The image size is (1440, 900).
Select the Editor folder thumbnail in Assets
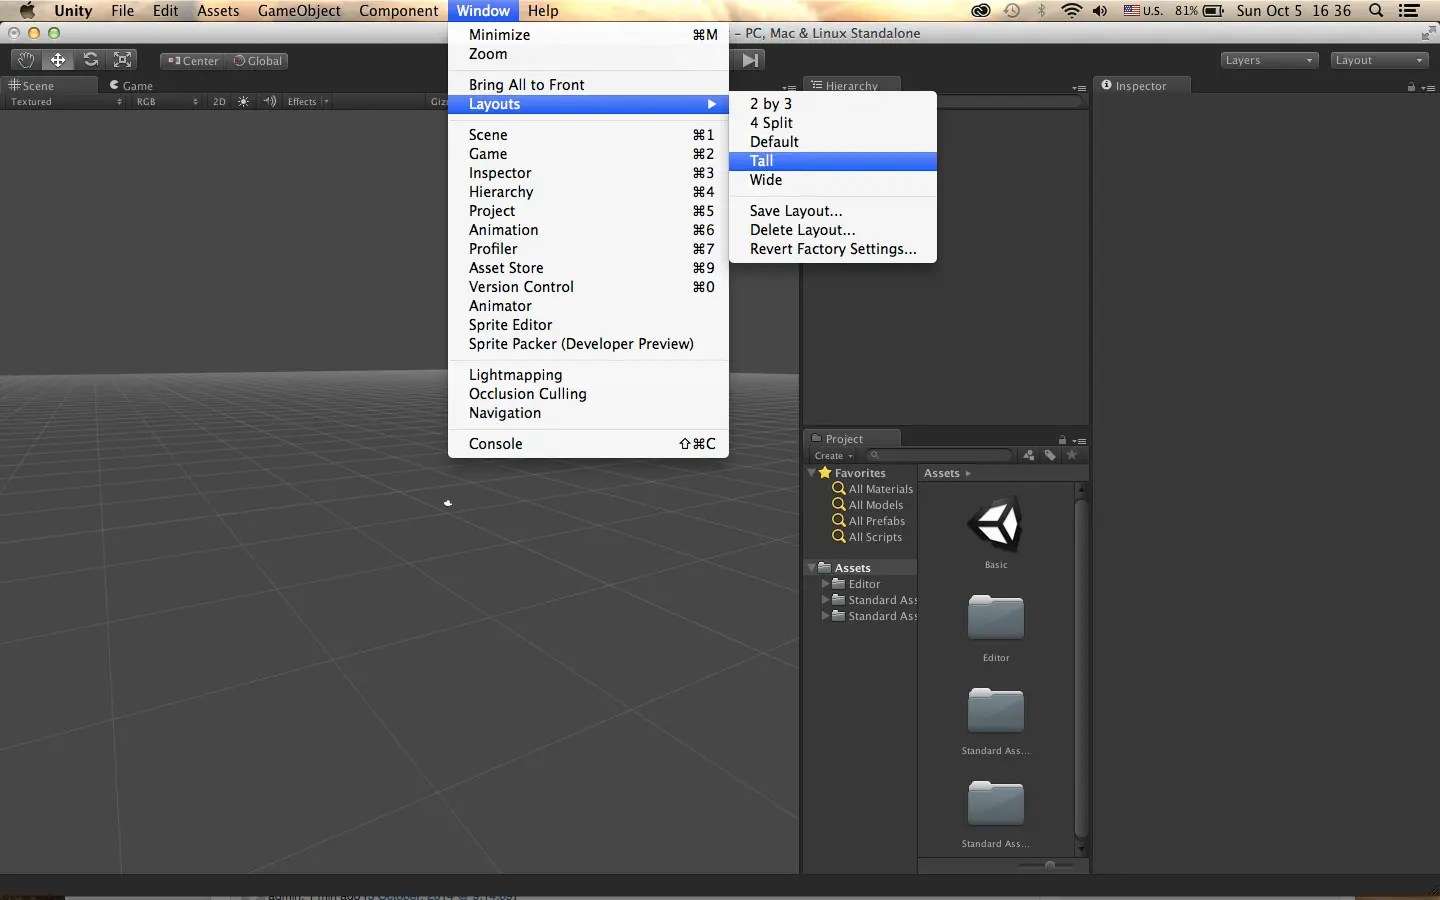tap(994, 618)
